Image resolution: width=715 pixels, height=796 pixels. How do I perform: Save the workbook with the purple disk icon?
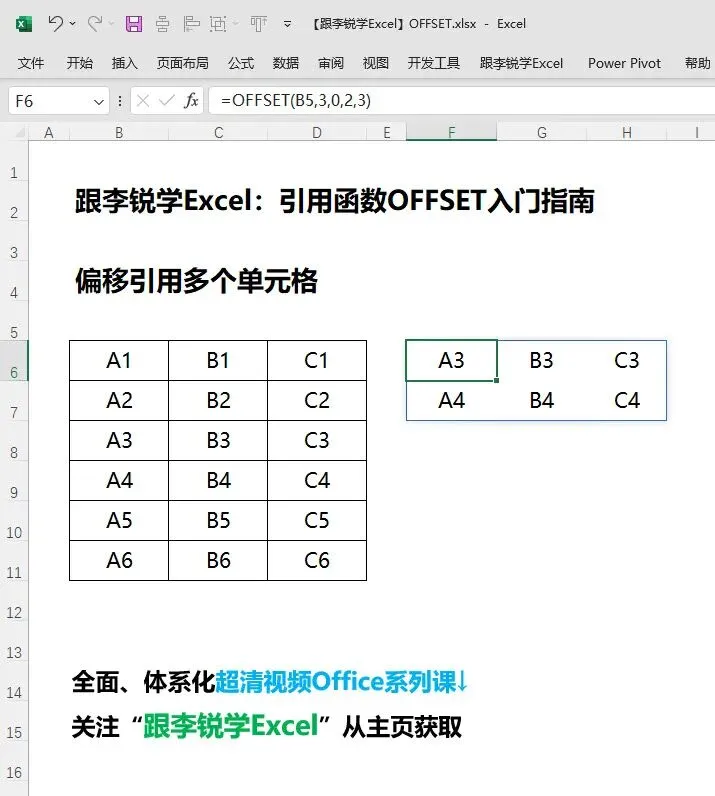[134, 23]
